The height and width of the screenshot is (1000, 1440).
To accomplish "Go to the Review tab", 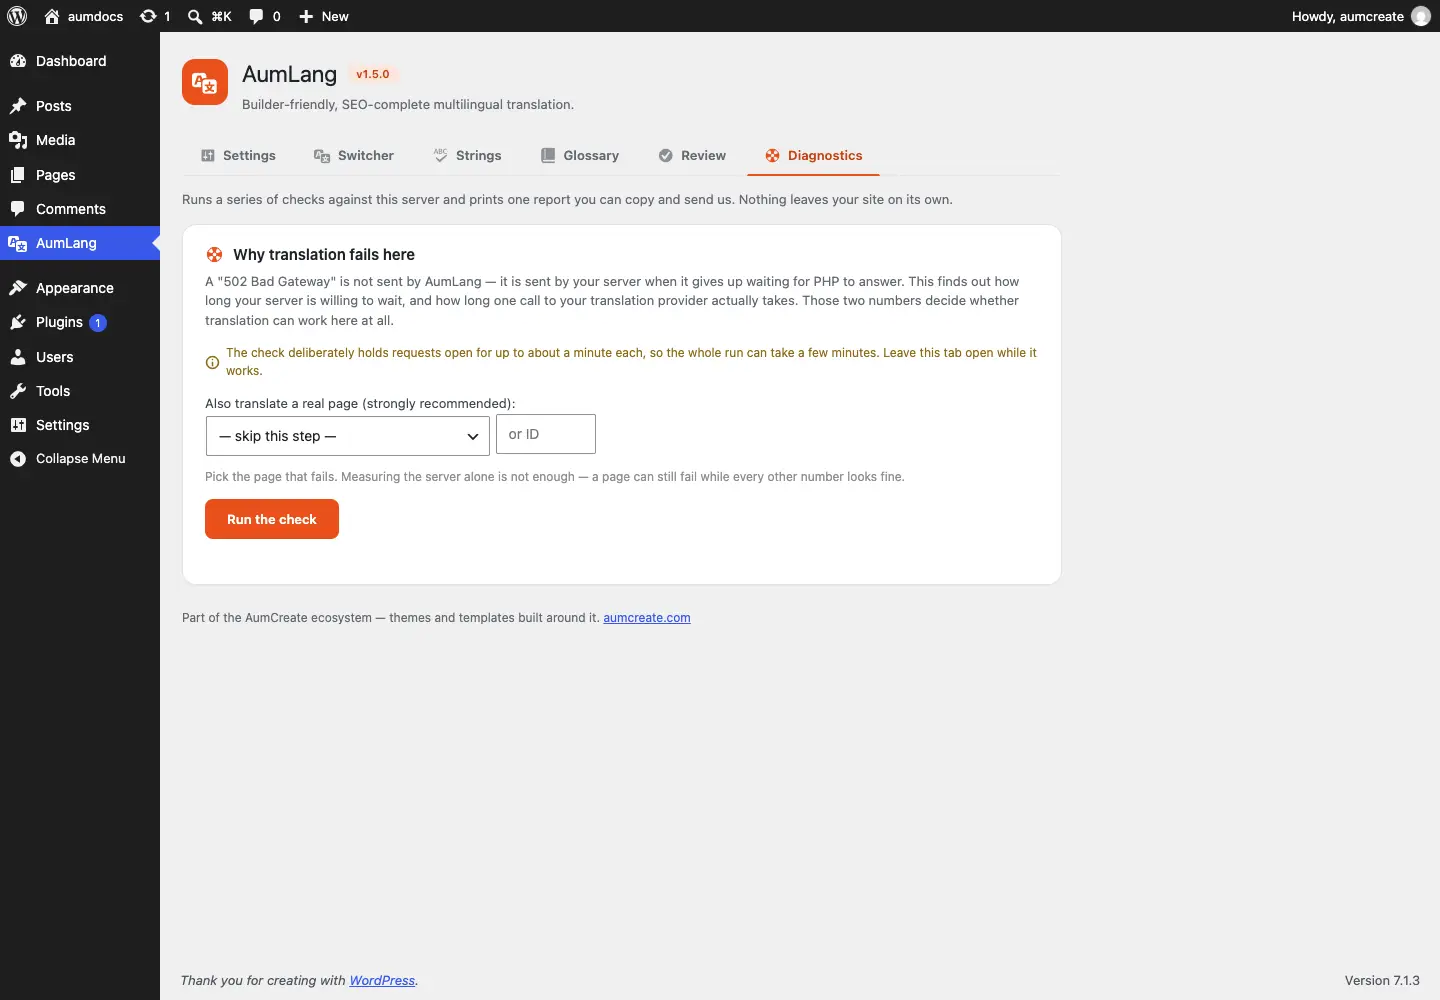I will (692, 156).
